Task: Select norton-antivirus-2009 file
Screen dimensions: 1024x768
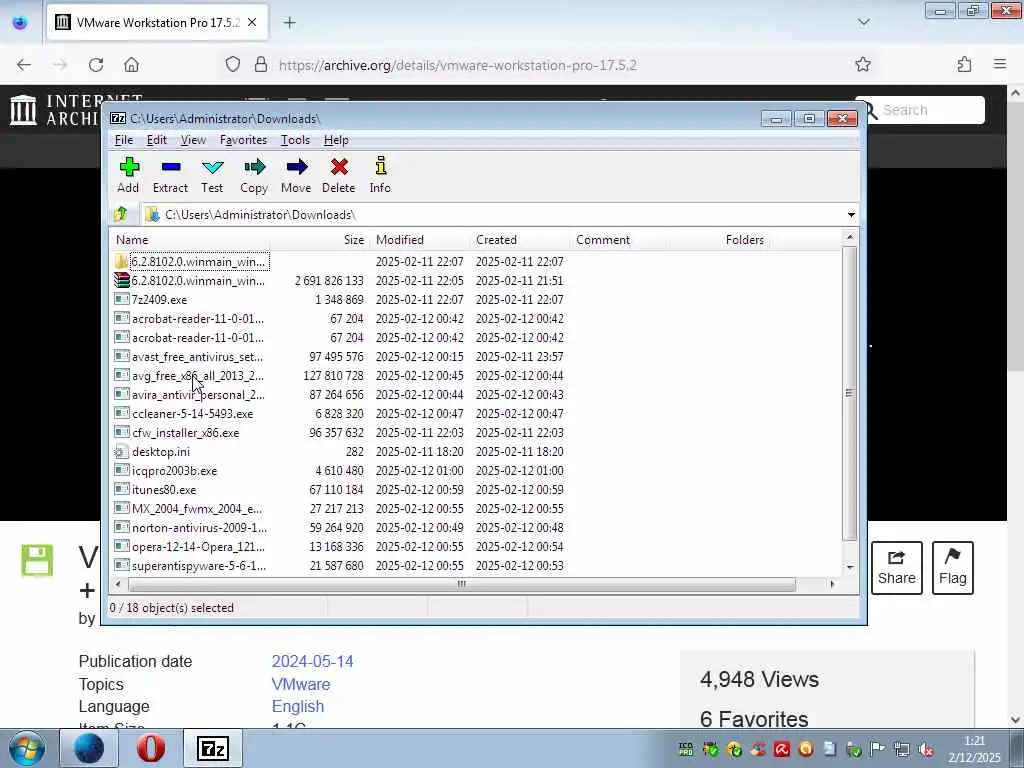Action: (x=191, y=527)
